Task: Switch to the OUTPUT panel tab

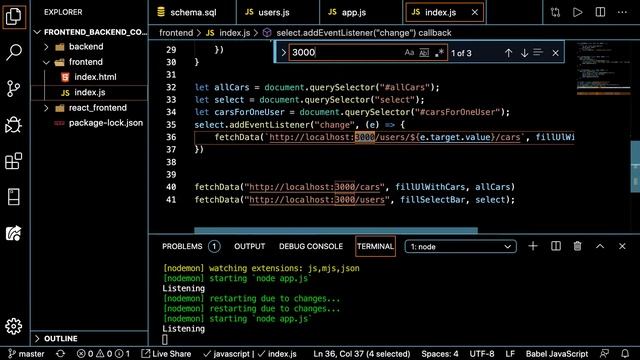Action: 249,247
